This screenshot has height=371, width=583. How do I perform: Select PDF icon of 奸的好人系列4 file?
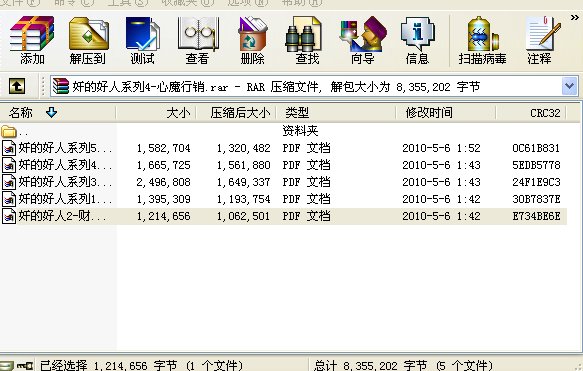coord(9,165)
